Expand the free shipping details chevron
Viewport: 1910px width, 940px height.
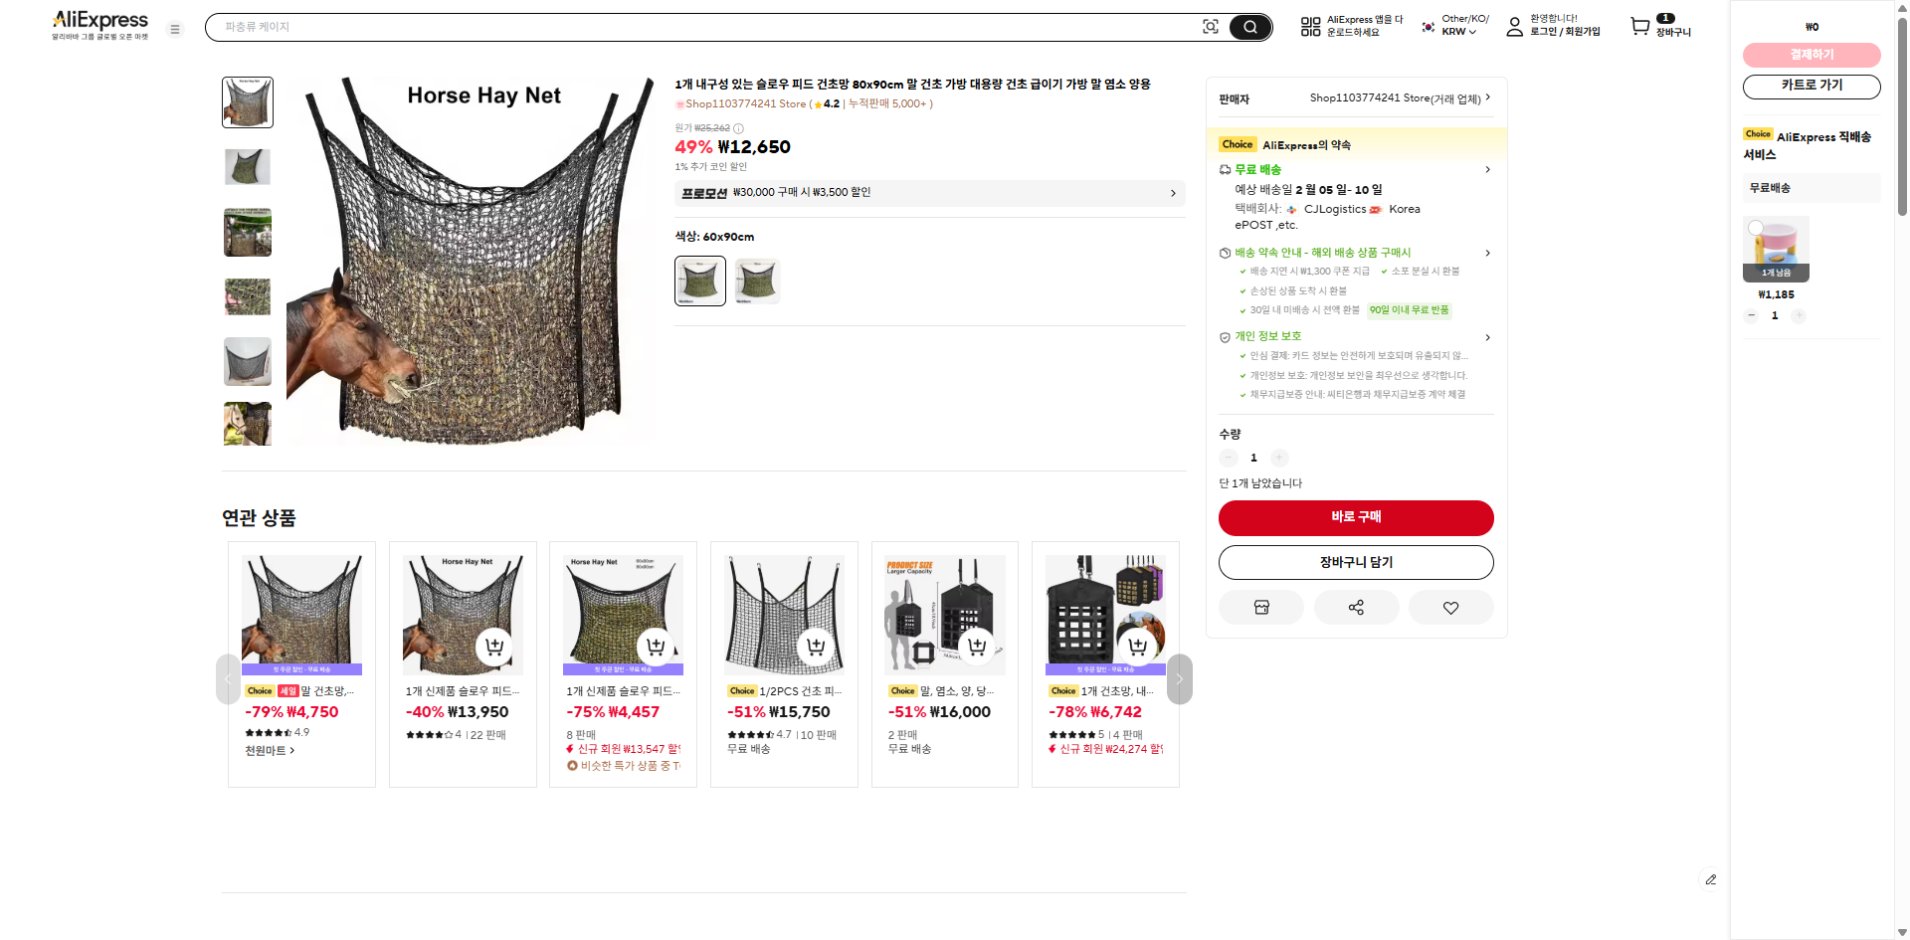coord(1488,170)
